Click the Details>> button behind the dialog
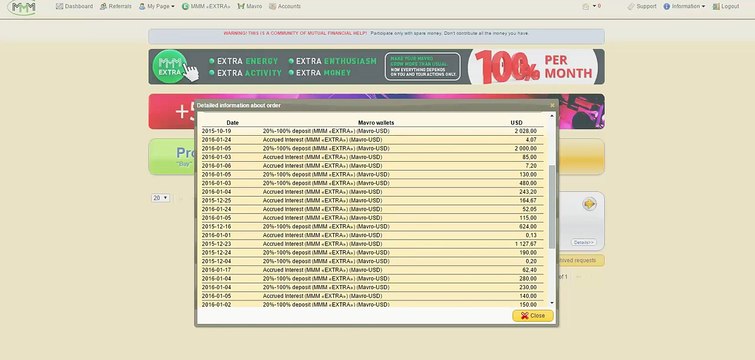Screen dimensions: 755x360 (x=584, y=242)
